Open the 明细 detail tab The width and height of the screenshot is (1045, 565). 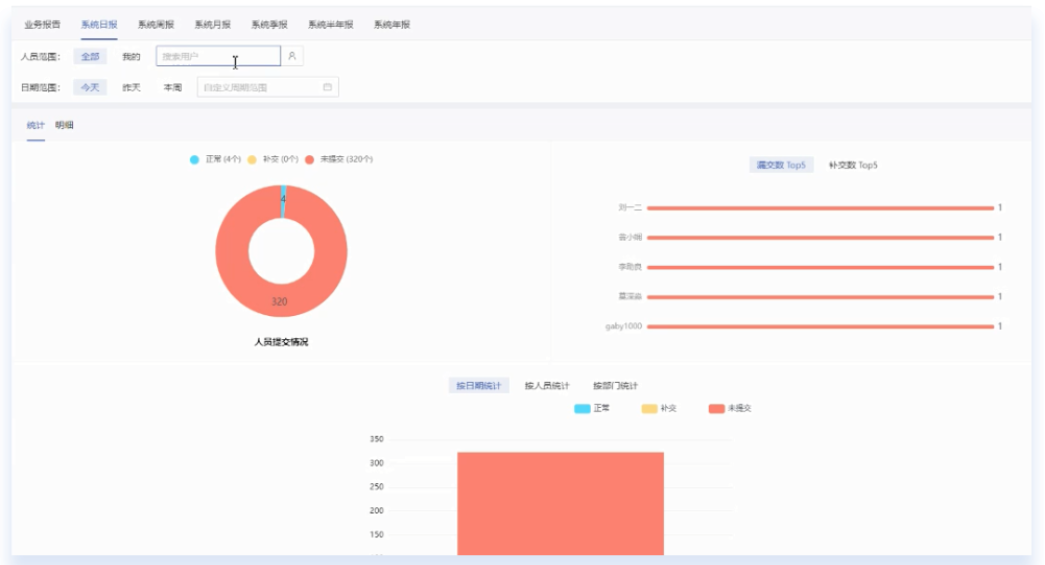point(64,125)
